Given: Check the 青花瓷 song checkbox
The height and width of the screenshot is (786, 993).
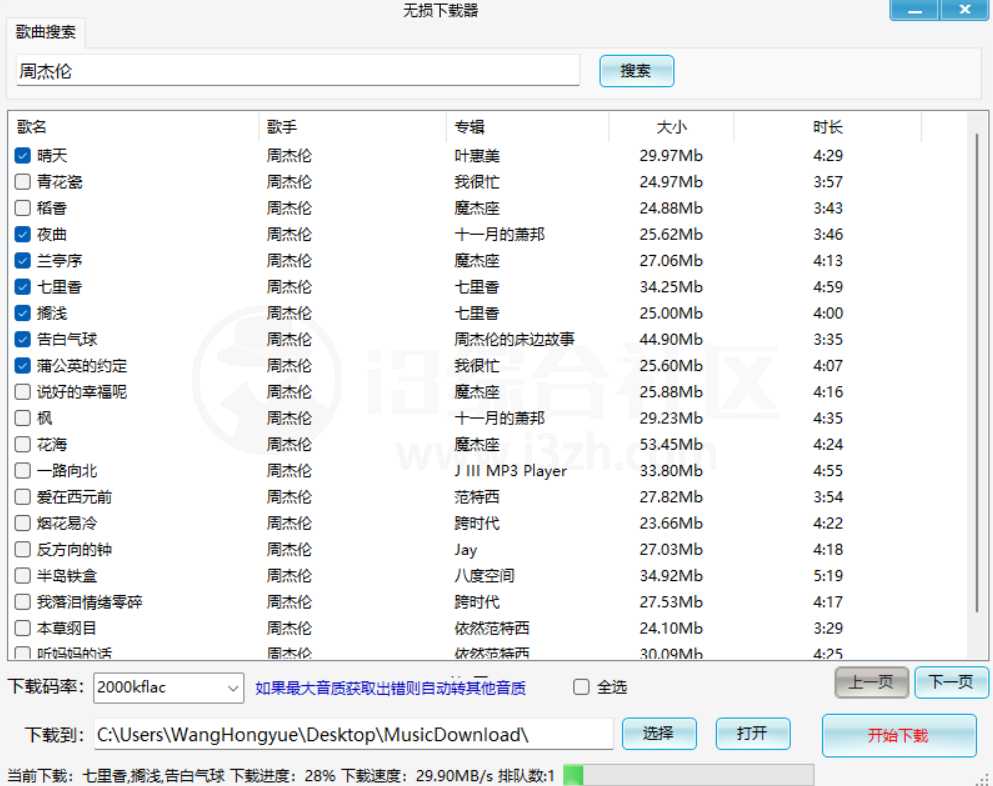Looking at the screenshot, I should tap(23, 182).
